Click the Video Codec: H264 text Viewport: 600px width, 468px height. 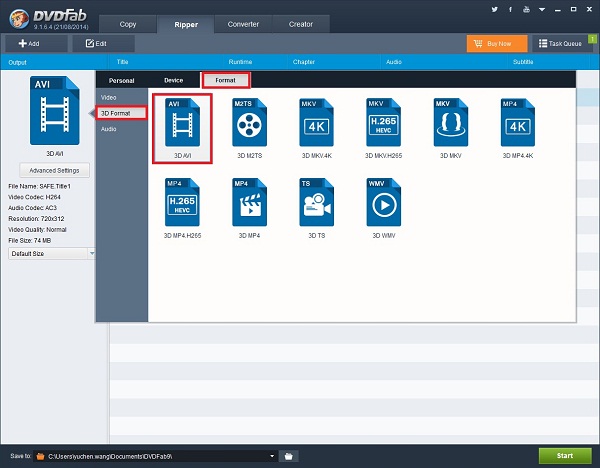[x=34, y=197]
